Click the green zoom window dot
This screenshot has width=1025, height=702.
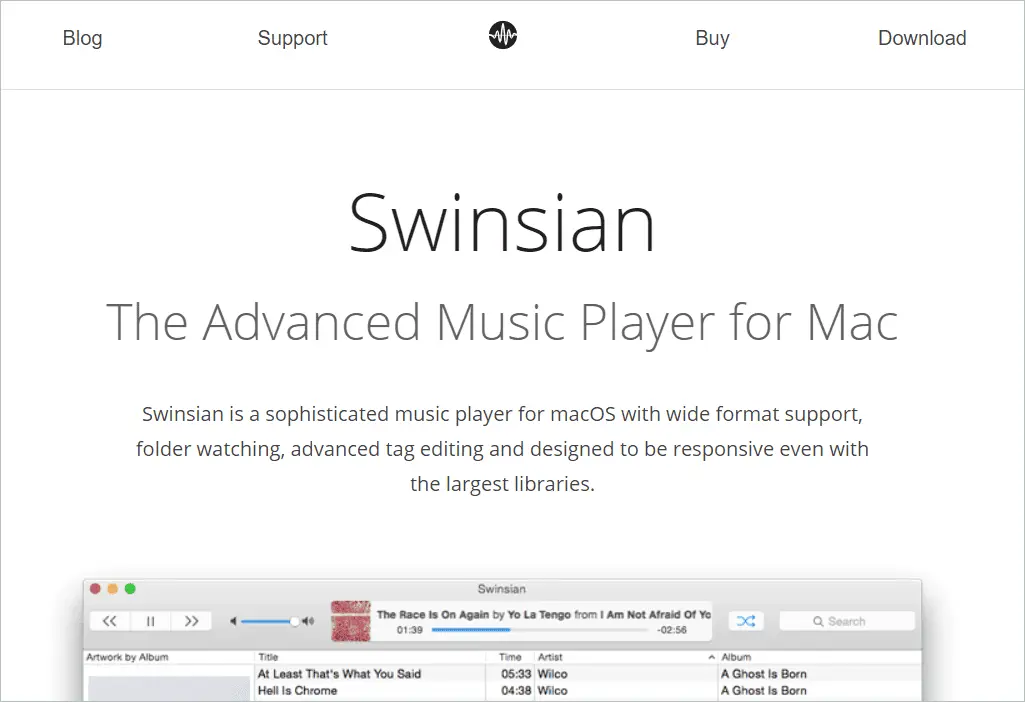point(130,589)
